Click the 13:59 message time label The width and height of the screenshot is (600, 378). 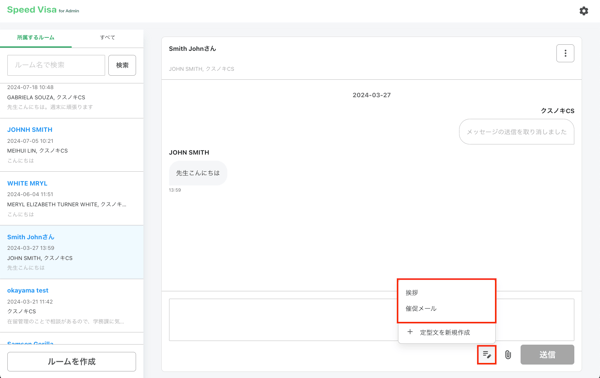click(175, 190)
